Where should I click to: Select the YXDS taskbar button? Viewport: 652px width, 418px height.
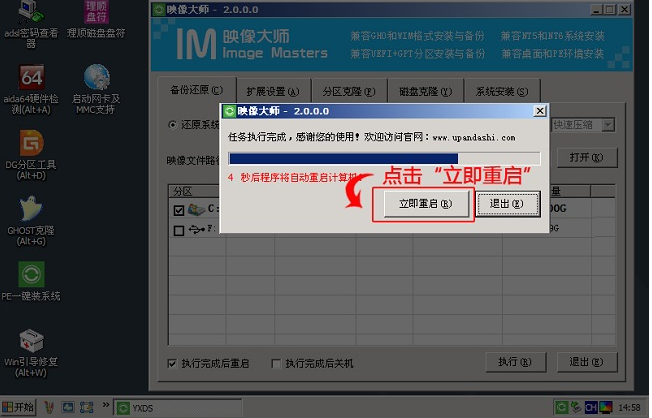[178, 408]
